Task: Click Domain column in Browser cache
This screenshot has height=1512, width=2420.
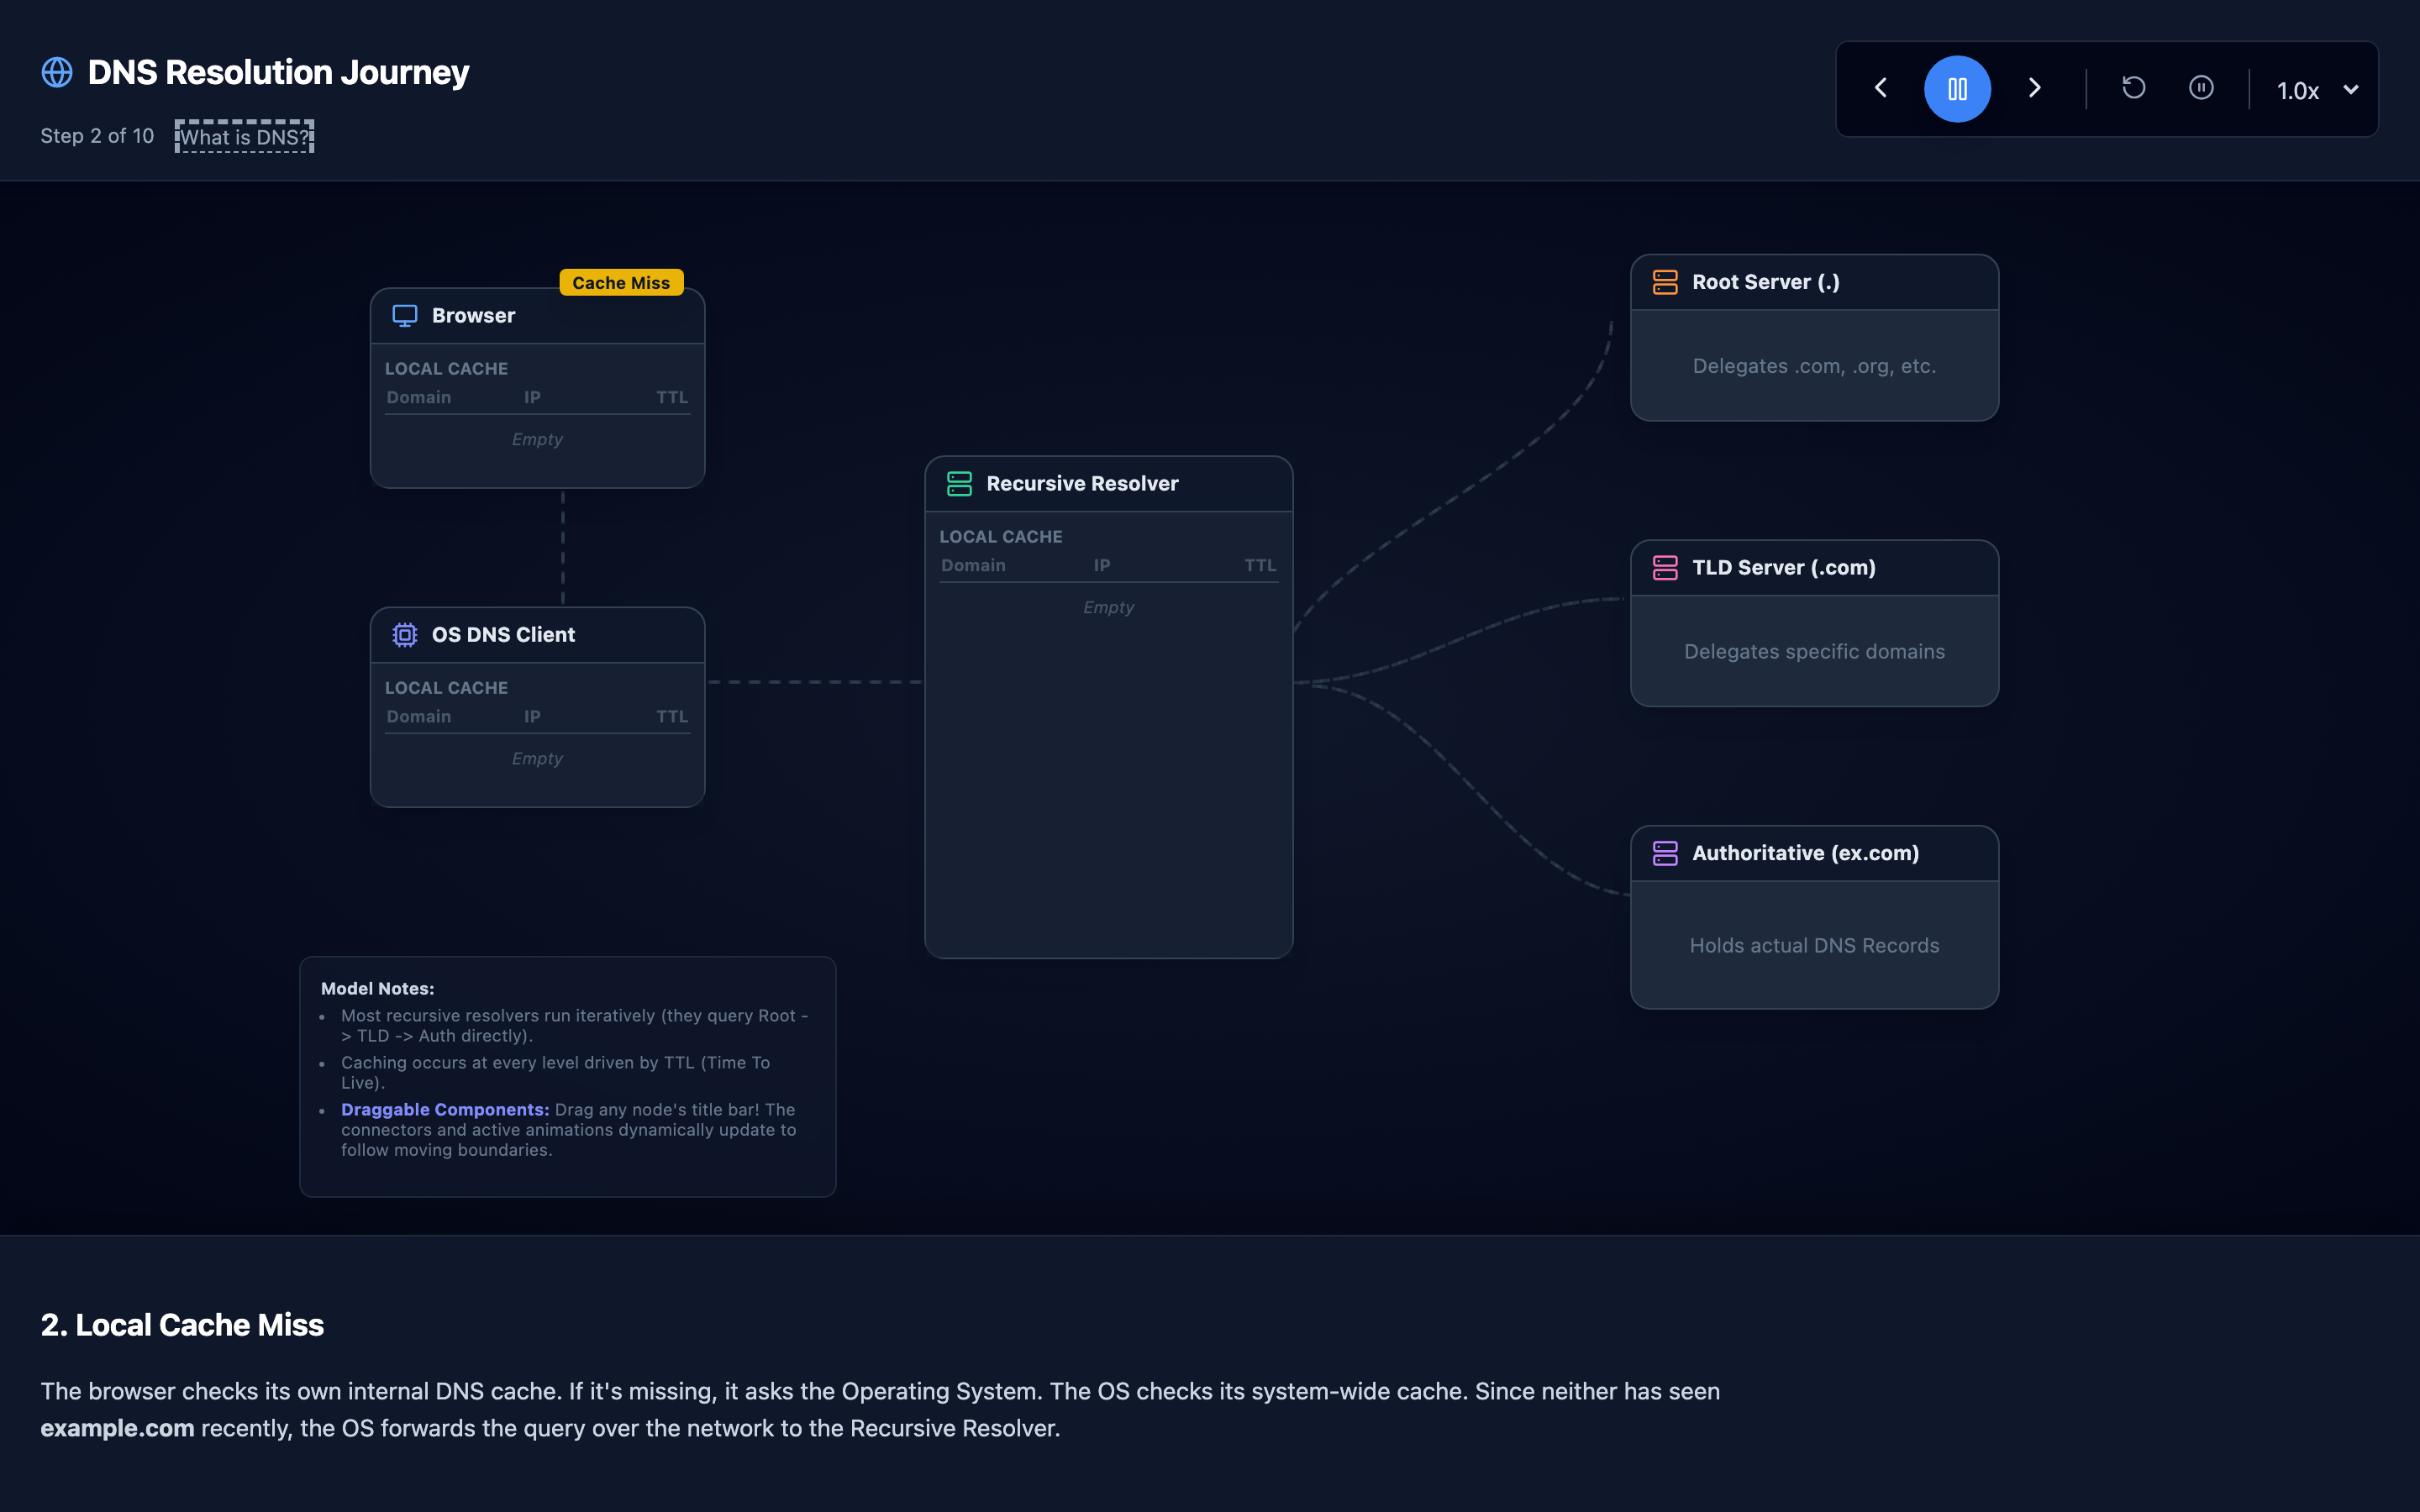Action: (419, 398)
